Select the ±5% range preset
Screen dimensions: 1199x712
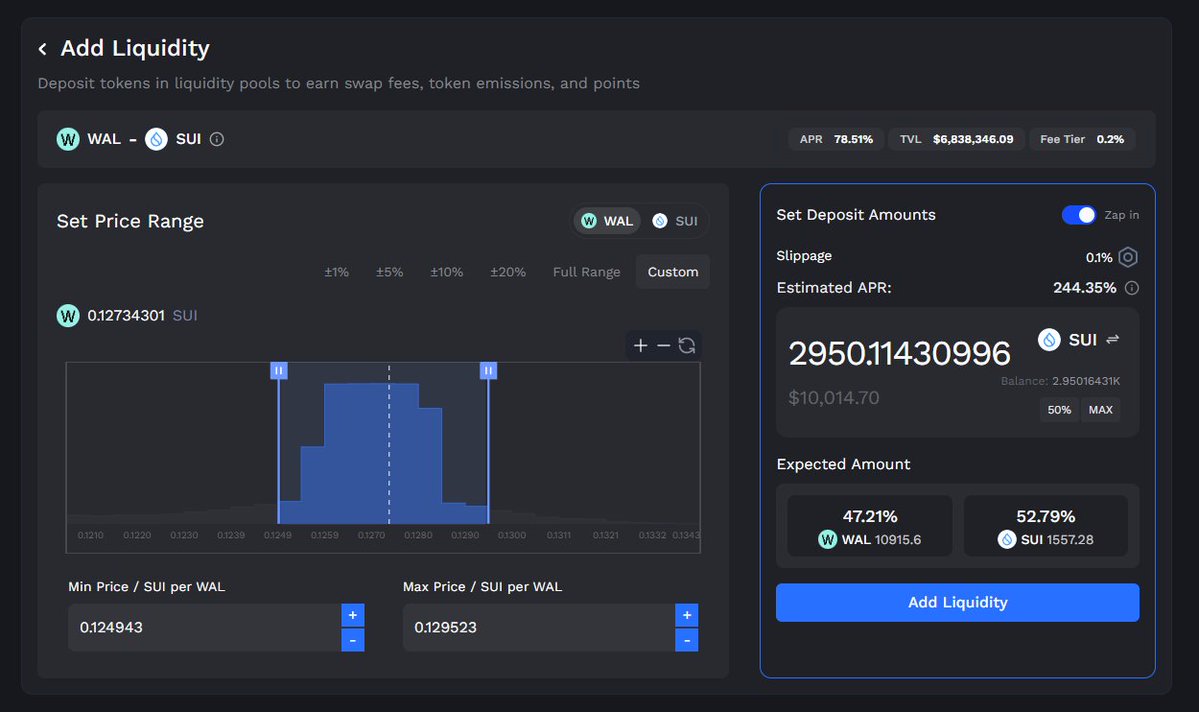pos(389,272)
